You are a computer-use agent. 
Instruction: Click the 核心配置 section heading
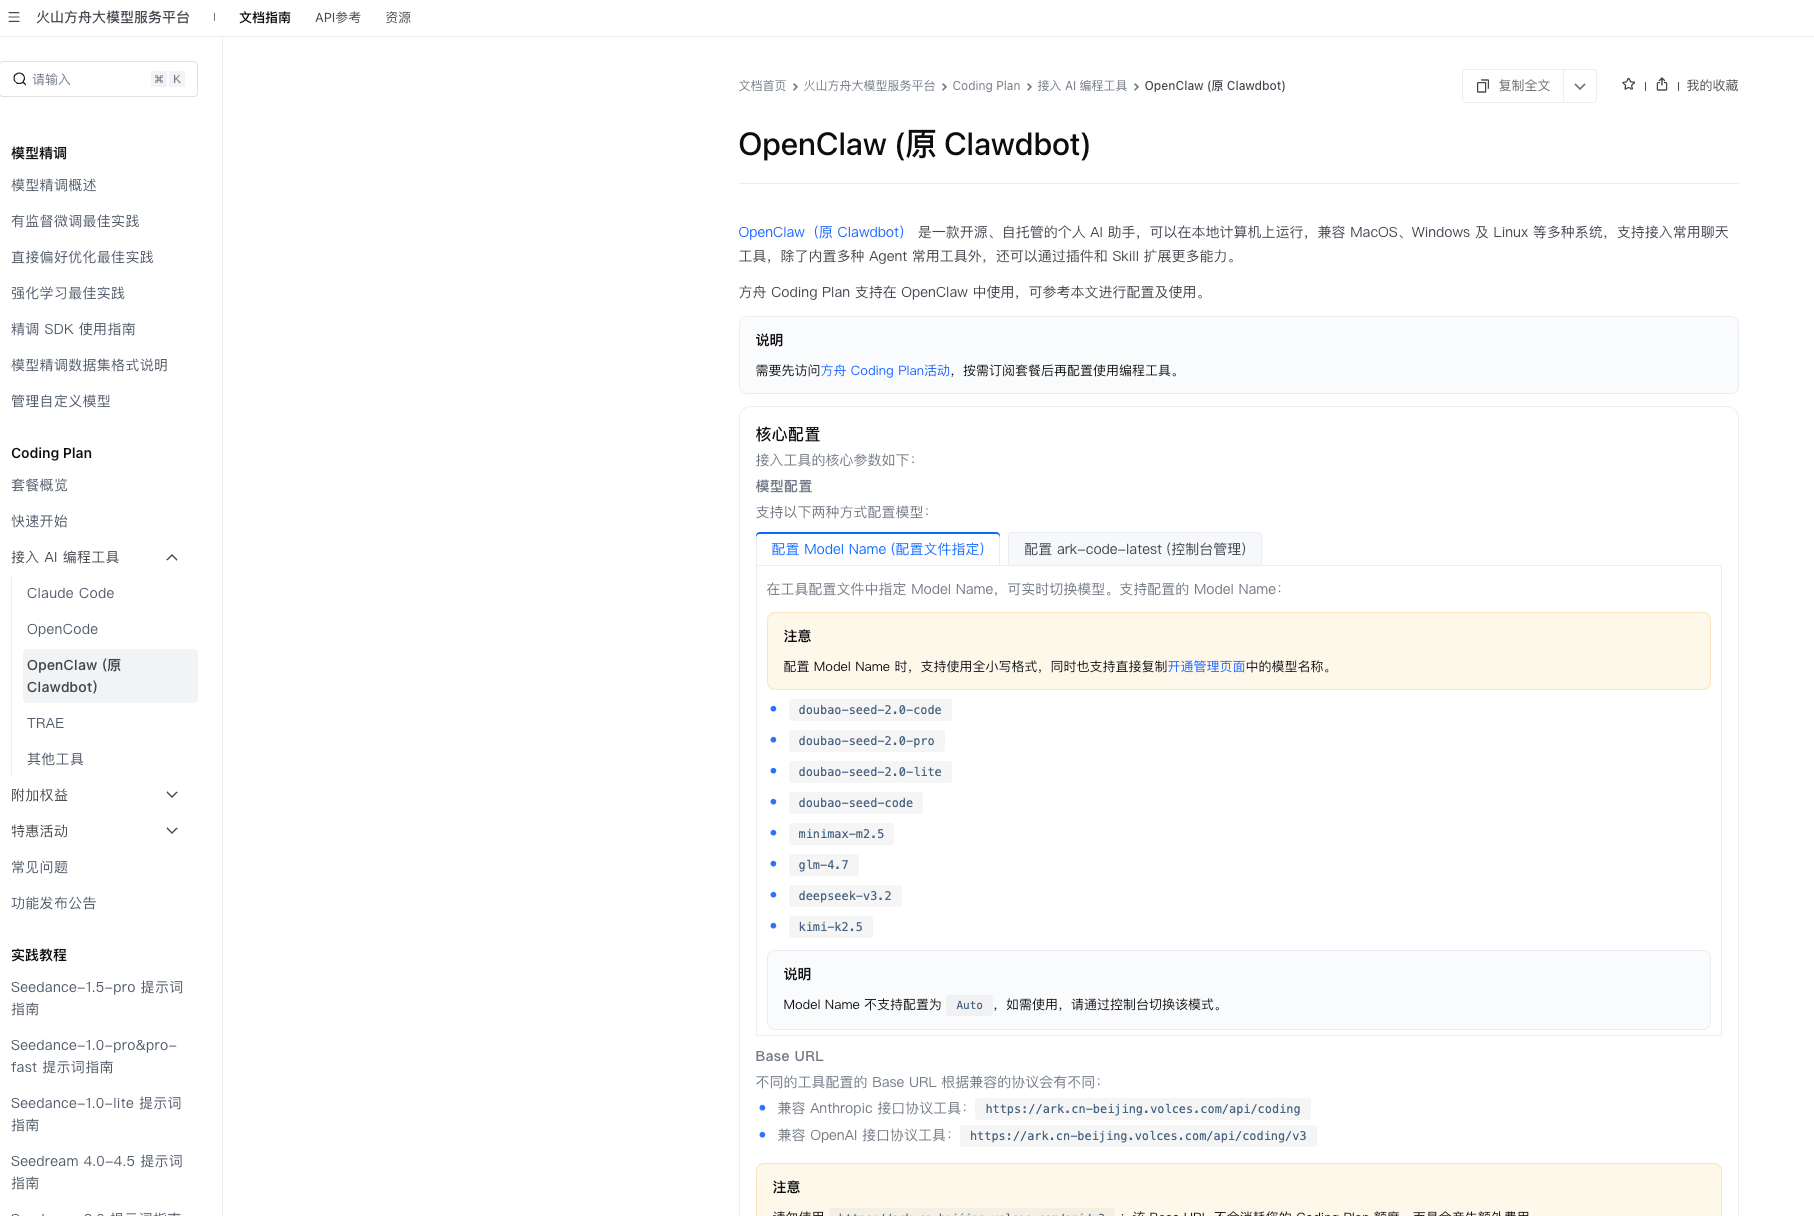click(x=788, y=434)
